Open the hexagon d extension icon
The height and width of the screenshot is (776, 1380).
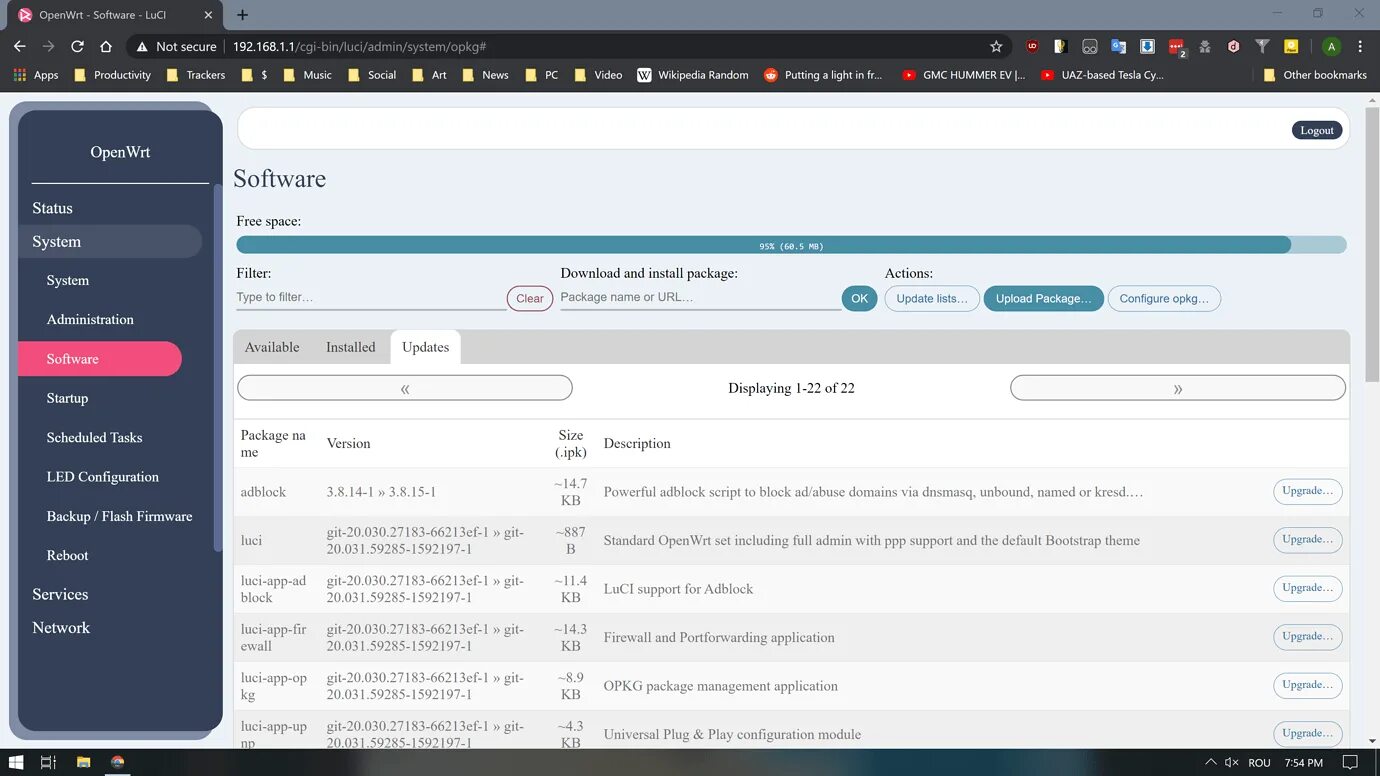click(1234, 46)
